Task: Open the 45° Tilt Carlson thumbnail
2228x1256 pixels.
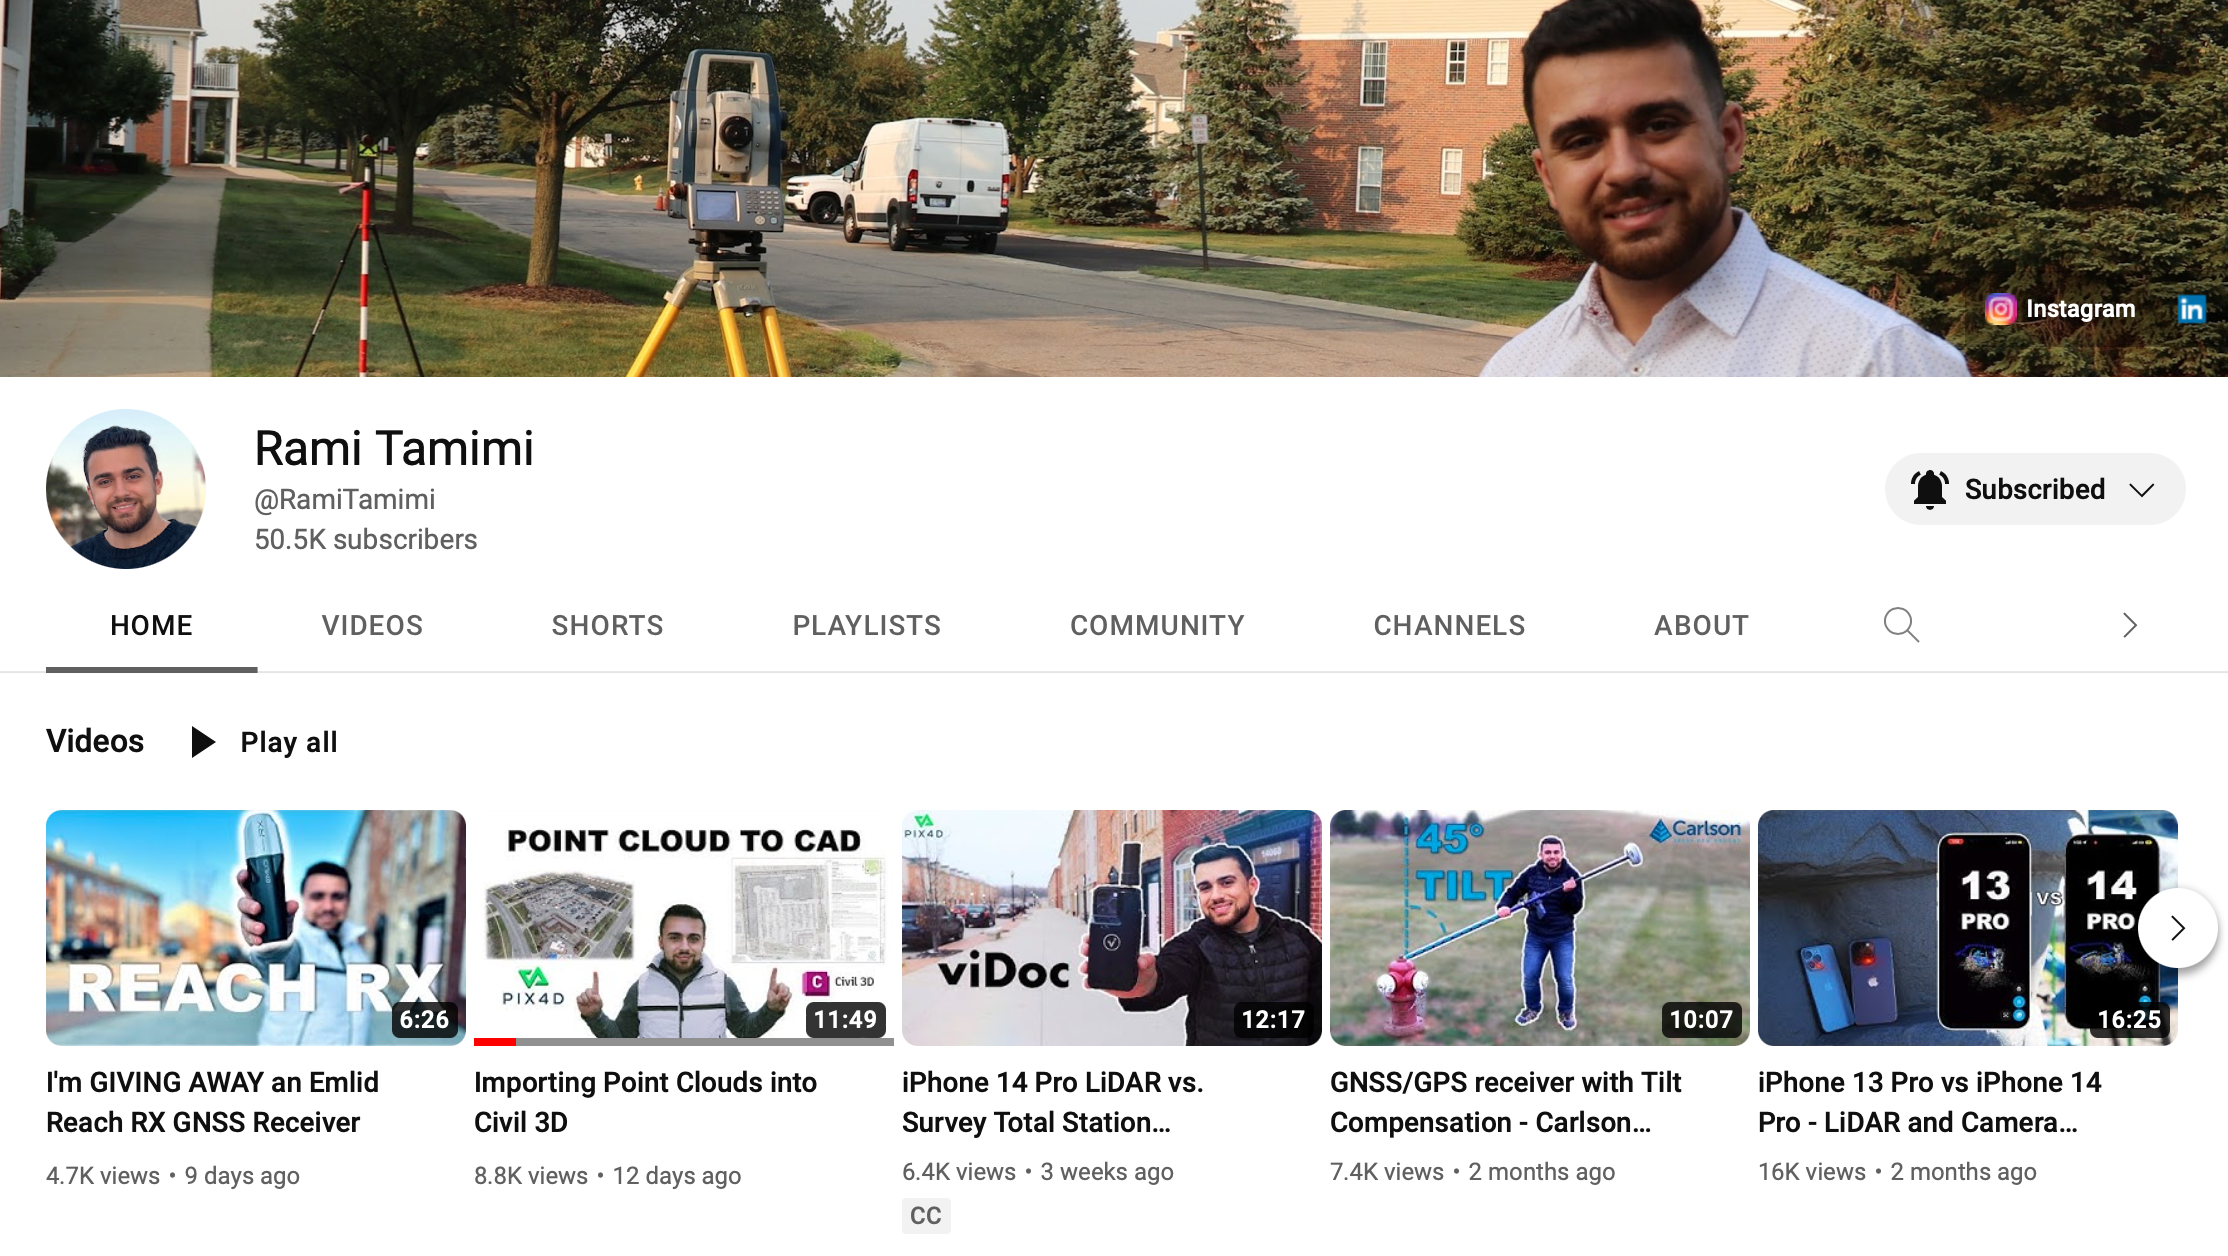Action: click(1540, 928)
